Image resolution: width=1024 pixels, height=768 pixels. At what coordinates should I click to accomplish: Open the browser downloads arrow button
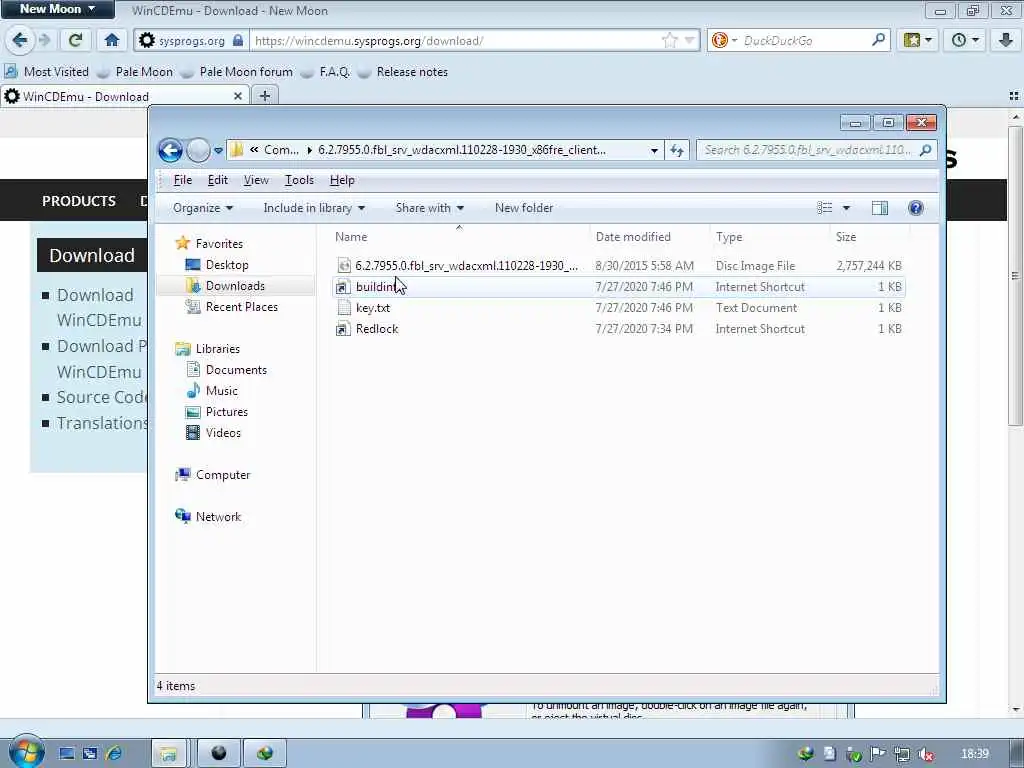point(1006,40)
